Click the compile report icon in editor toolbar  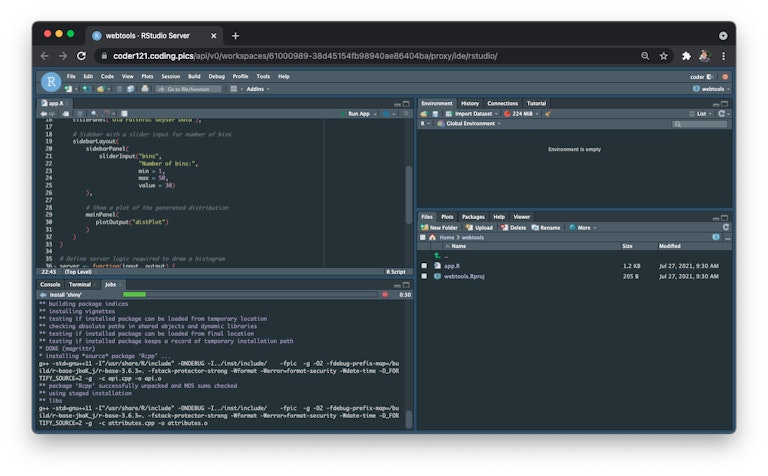[124, 114]
